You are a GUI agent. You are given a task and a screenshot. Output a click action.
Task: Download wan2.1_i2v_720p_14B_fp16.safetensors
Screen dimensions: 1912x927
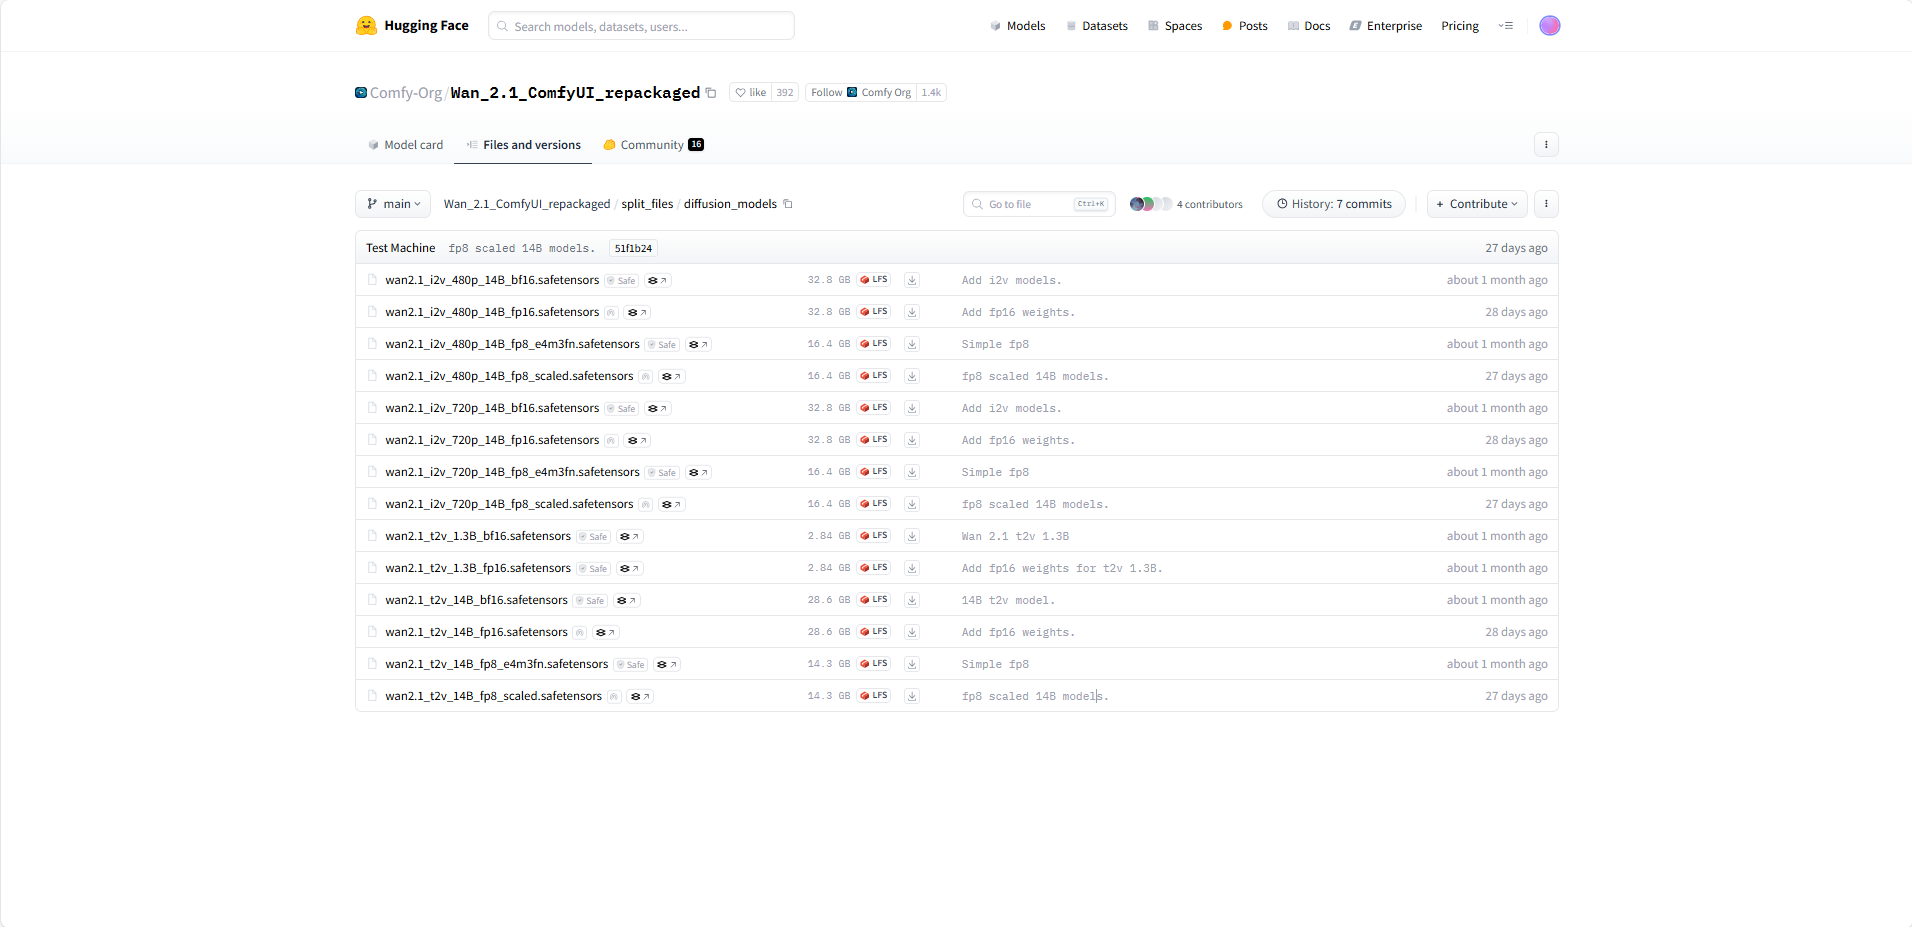click(912, 440)
